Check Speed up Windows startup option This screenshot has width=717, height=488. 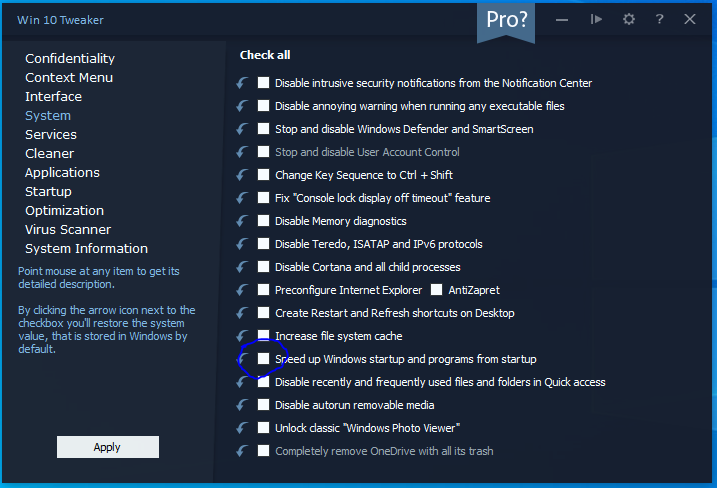(263, 359)
